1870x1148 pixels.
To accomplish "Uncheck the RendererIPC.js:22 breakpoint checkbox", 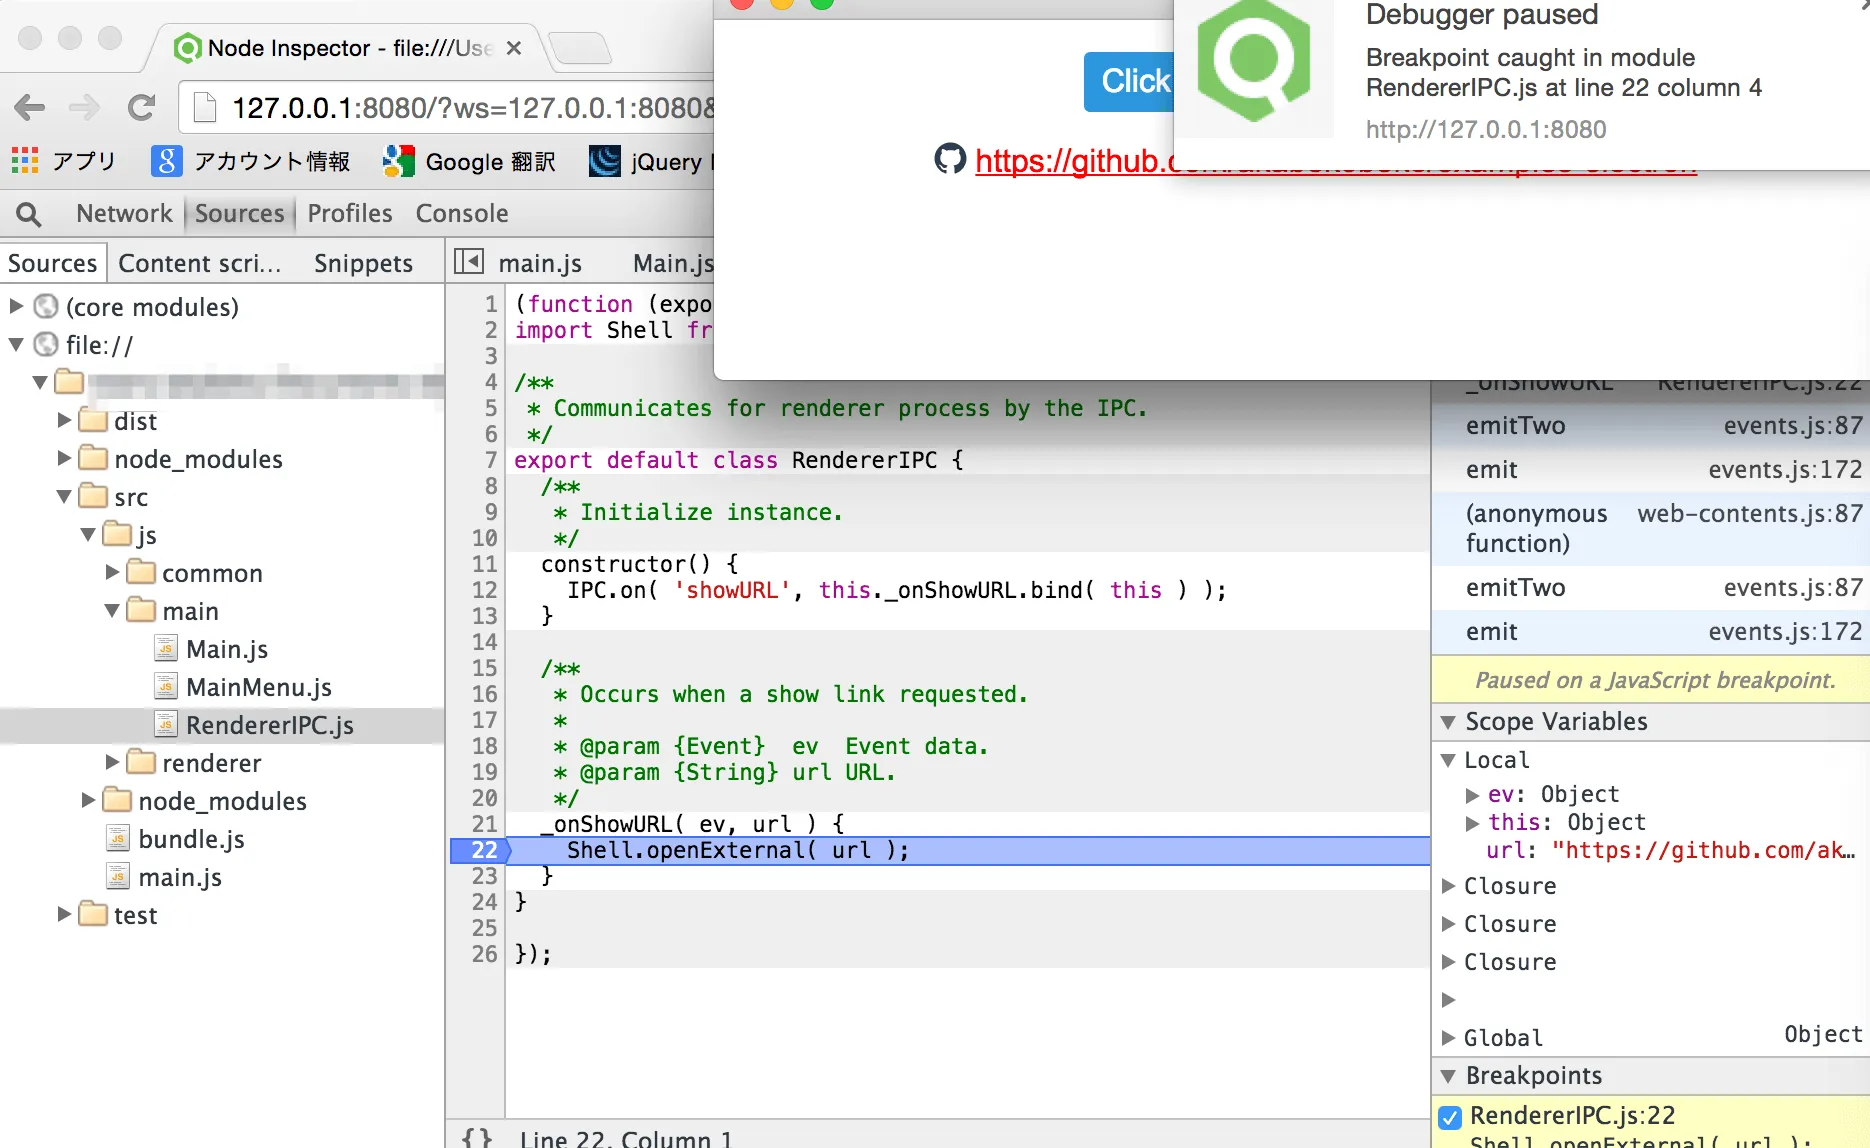I will 1450,1116.
